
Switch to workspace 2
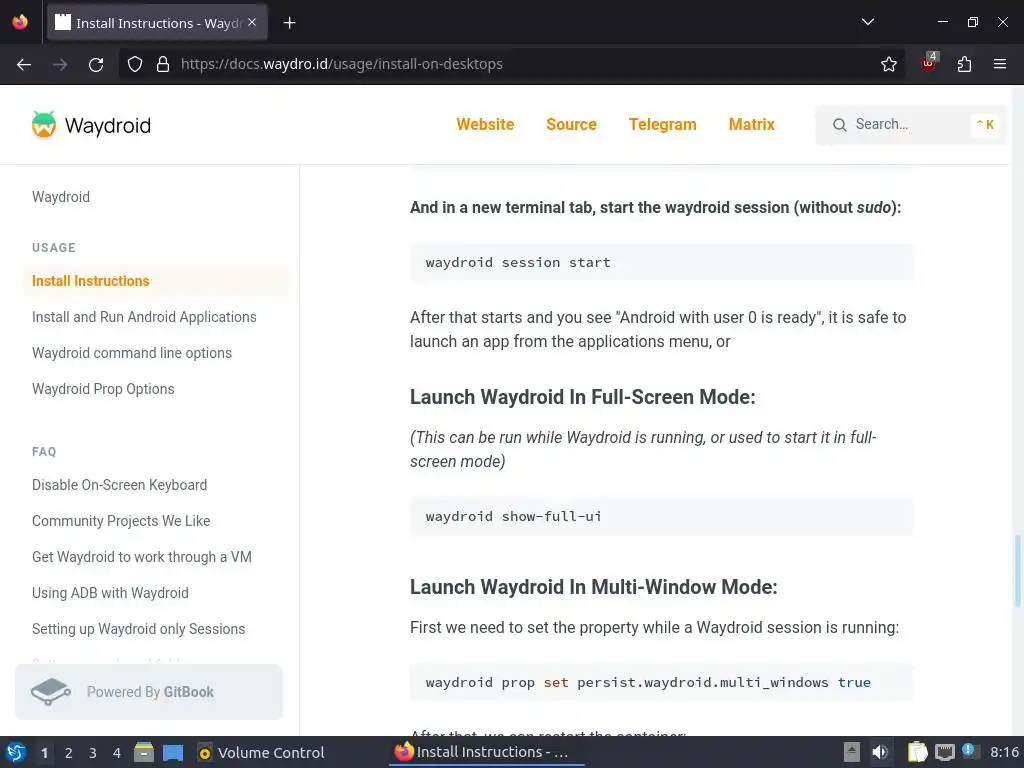pos(69,753)
